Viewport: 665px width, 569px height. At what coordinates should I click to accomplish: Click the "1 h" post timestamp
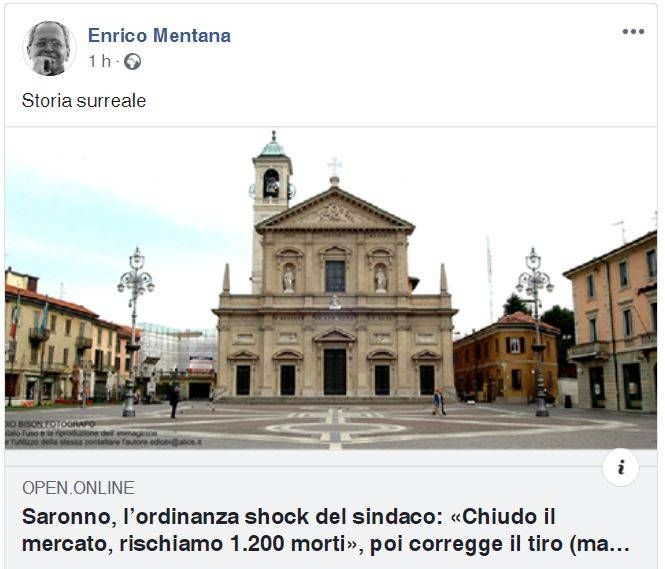click(99, 61)
